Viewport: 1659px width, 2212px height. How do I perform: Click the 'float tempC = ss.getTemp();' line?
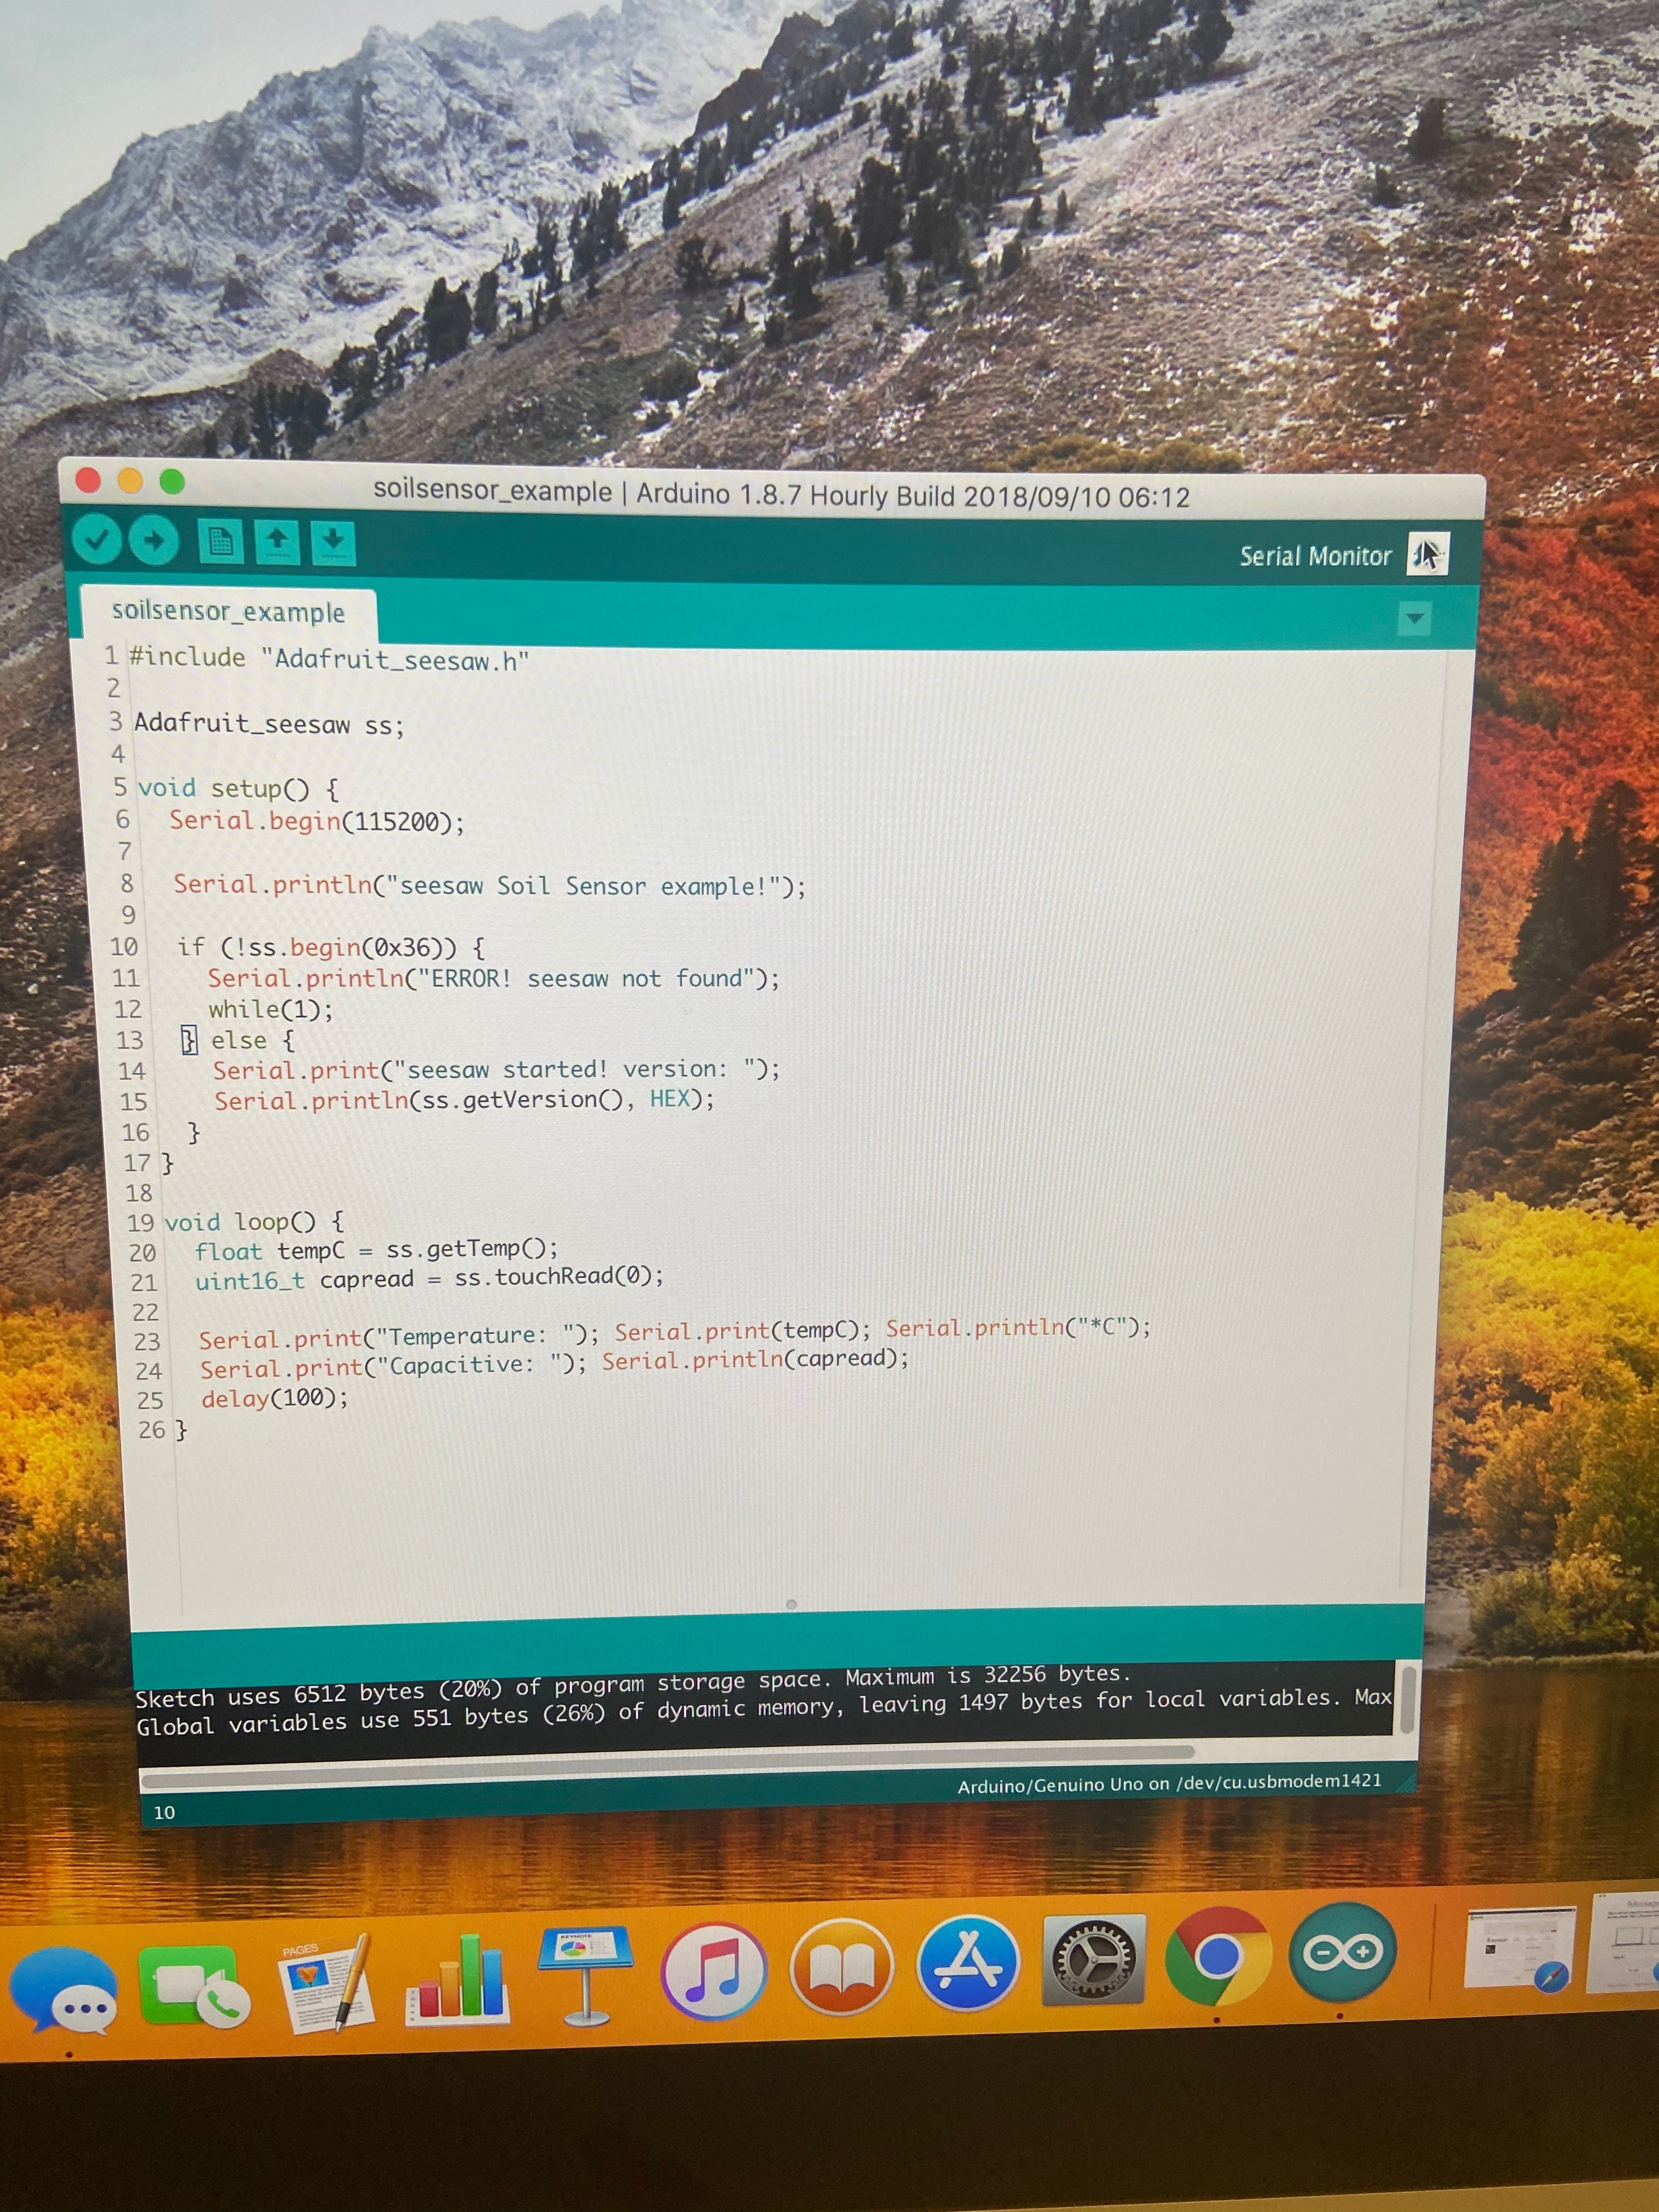pos(376,1250)
